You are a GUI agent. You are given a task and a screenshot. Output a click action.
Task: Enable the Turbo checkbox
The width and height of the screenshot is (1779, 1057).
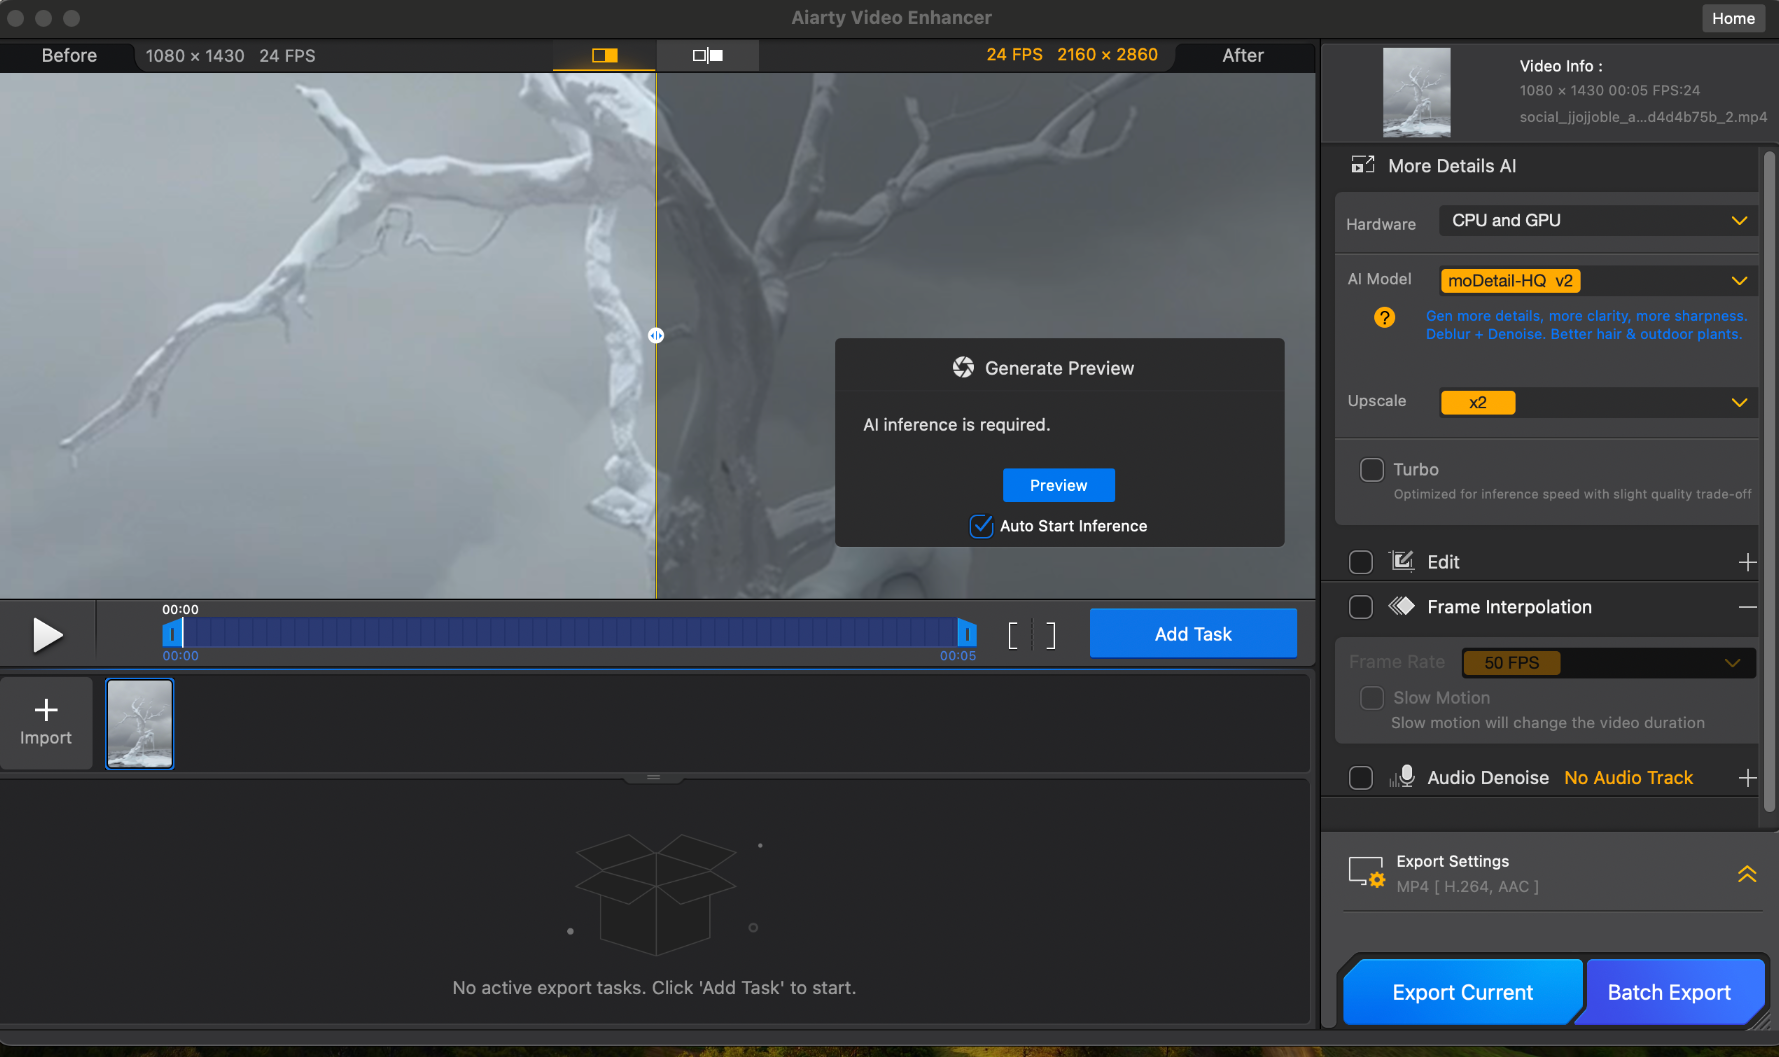[1372, 470]
